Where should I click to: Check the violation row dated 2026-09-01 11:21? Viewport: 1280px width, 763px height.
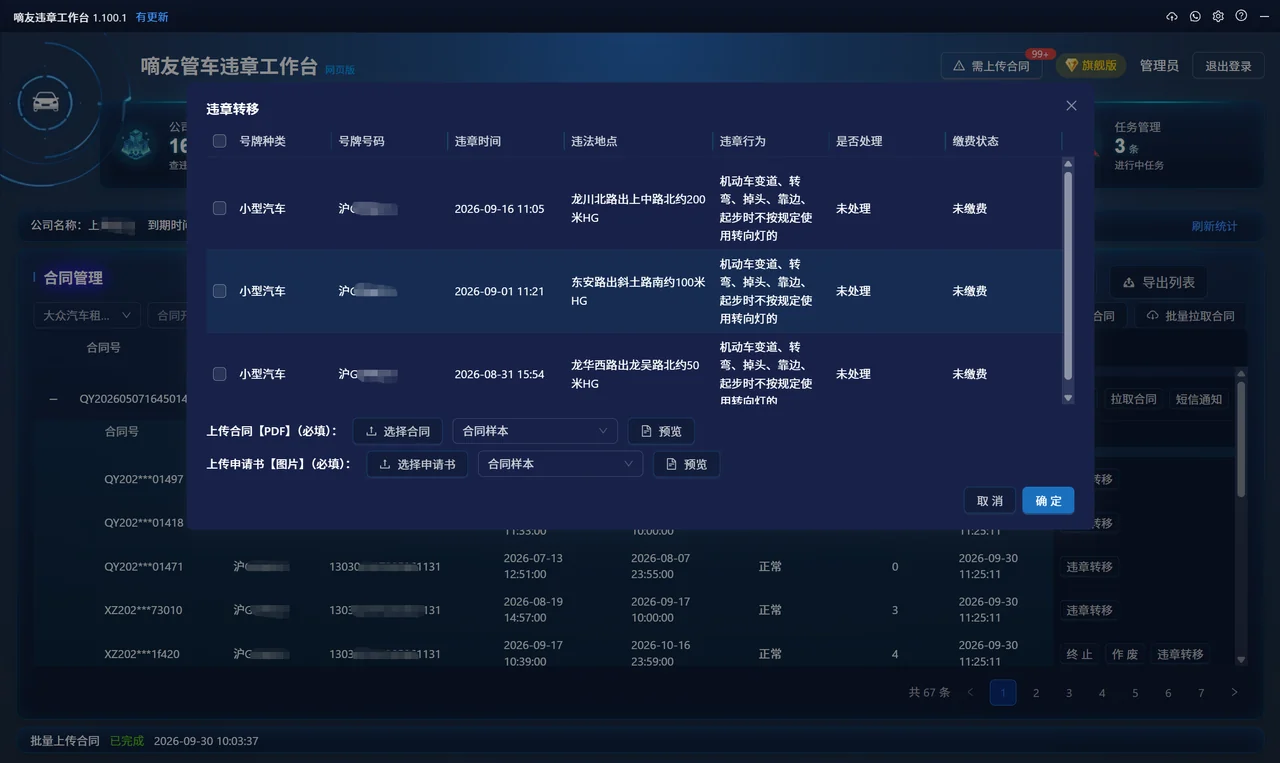click(220, 292)
